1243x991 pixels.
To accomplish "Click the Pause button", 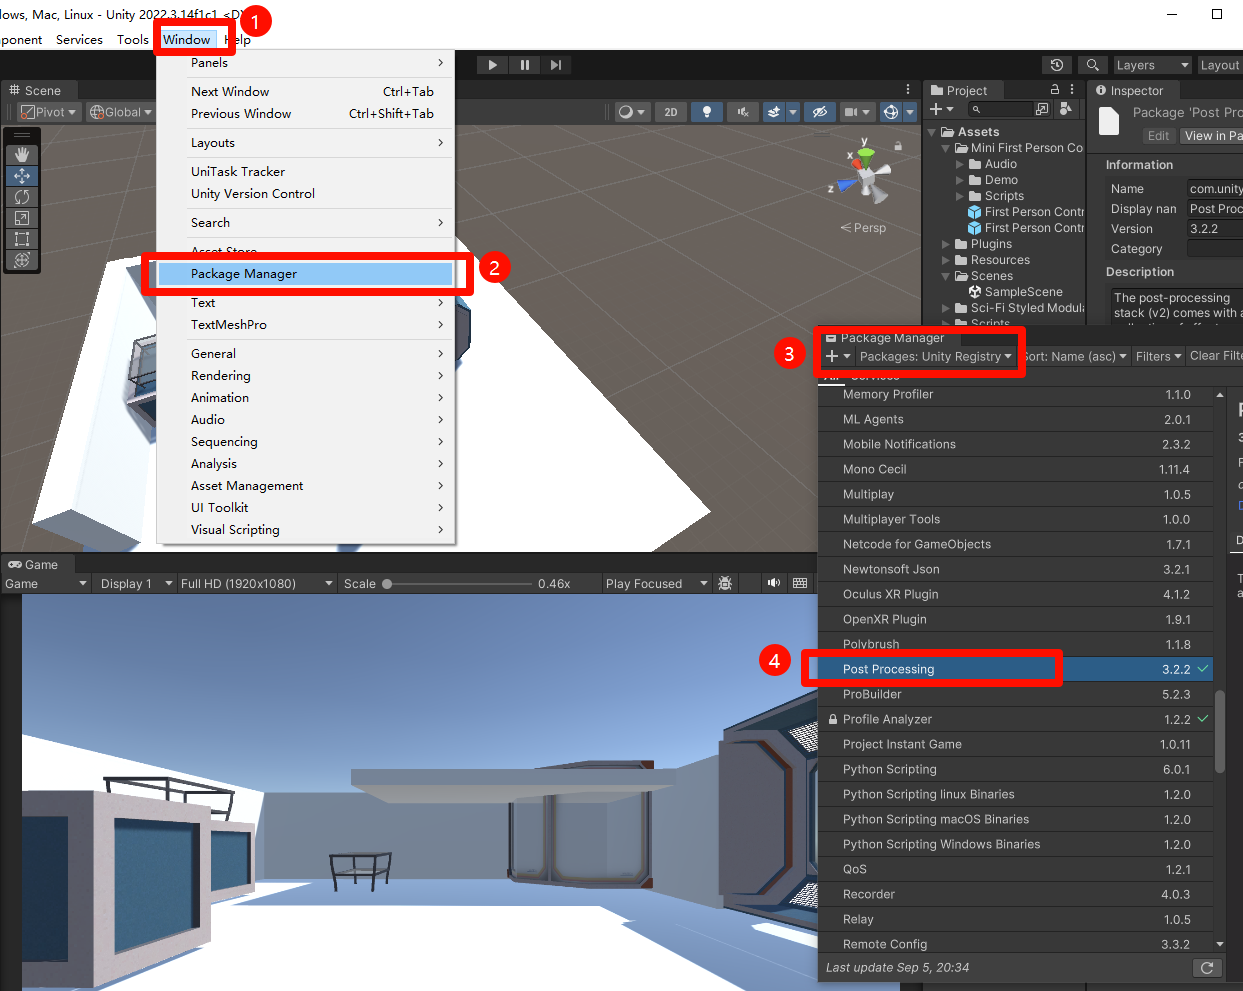I will point(524,65).
